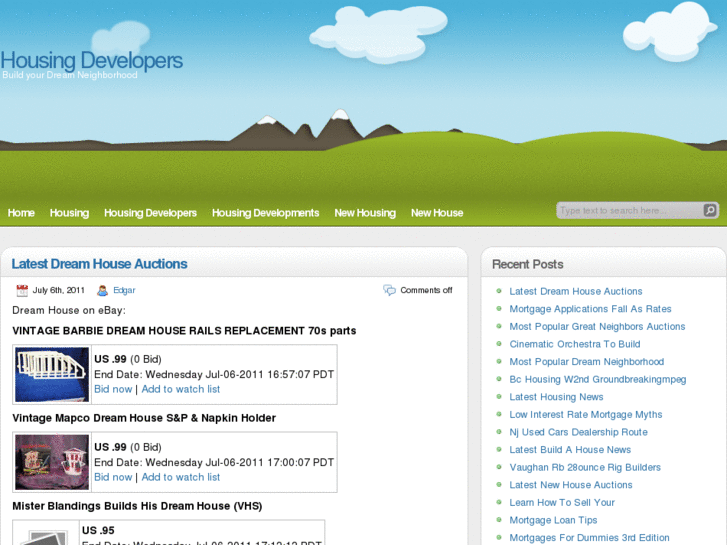Open Vaughan Rb 28ounce Rig Builders post
The width and height of the screenshot is (727, 545).
pyautogui.click(x=585, y=468)
